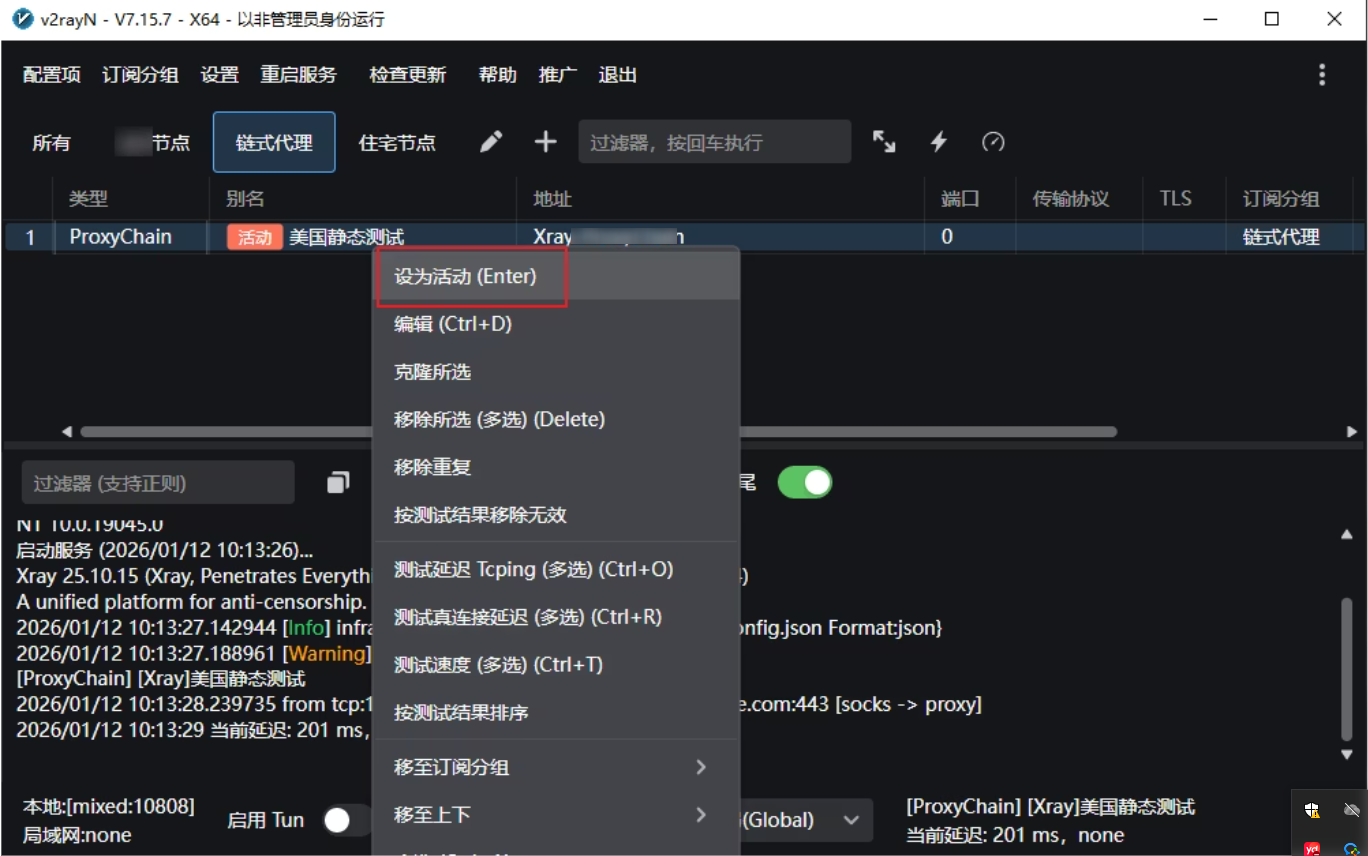
Task: Click the lightning bolt icon
Action: pos(938,142)
